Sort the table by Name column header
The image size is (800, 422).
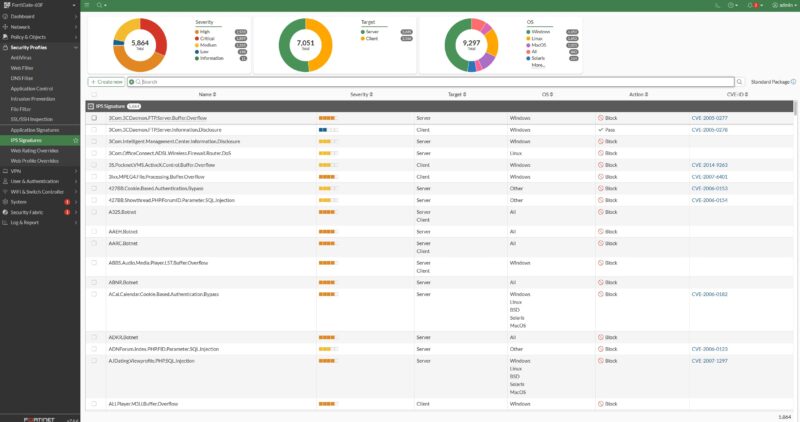point(207,94)
